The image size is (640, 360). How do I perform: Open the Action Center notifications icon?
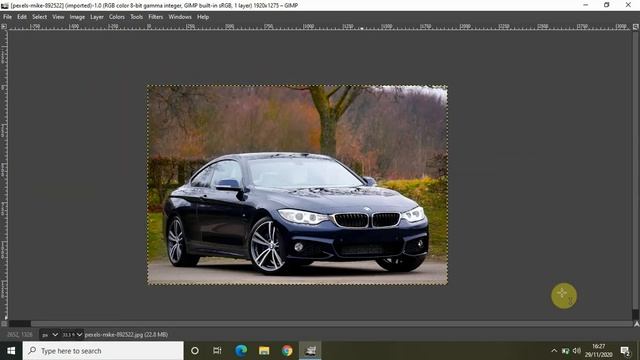tap(625, 351)
